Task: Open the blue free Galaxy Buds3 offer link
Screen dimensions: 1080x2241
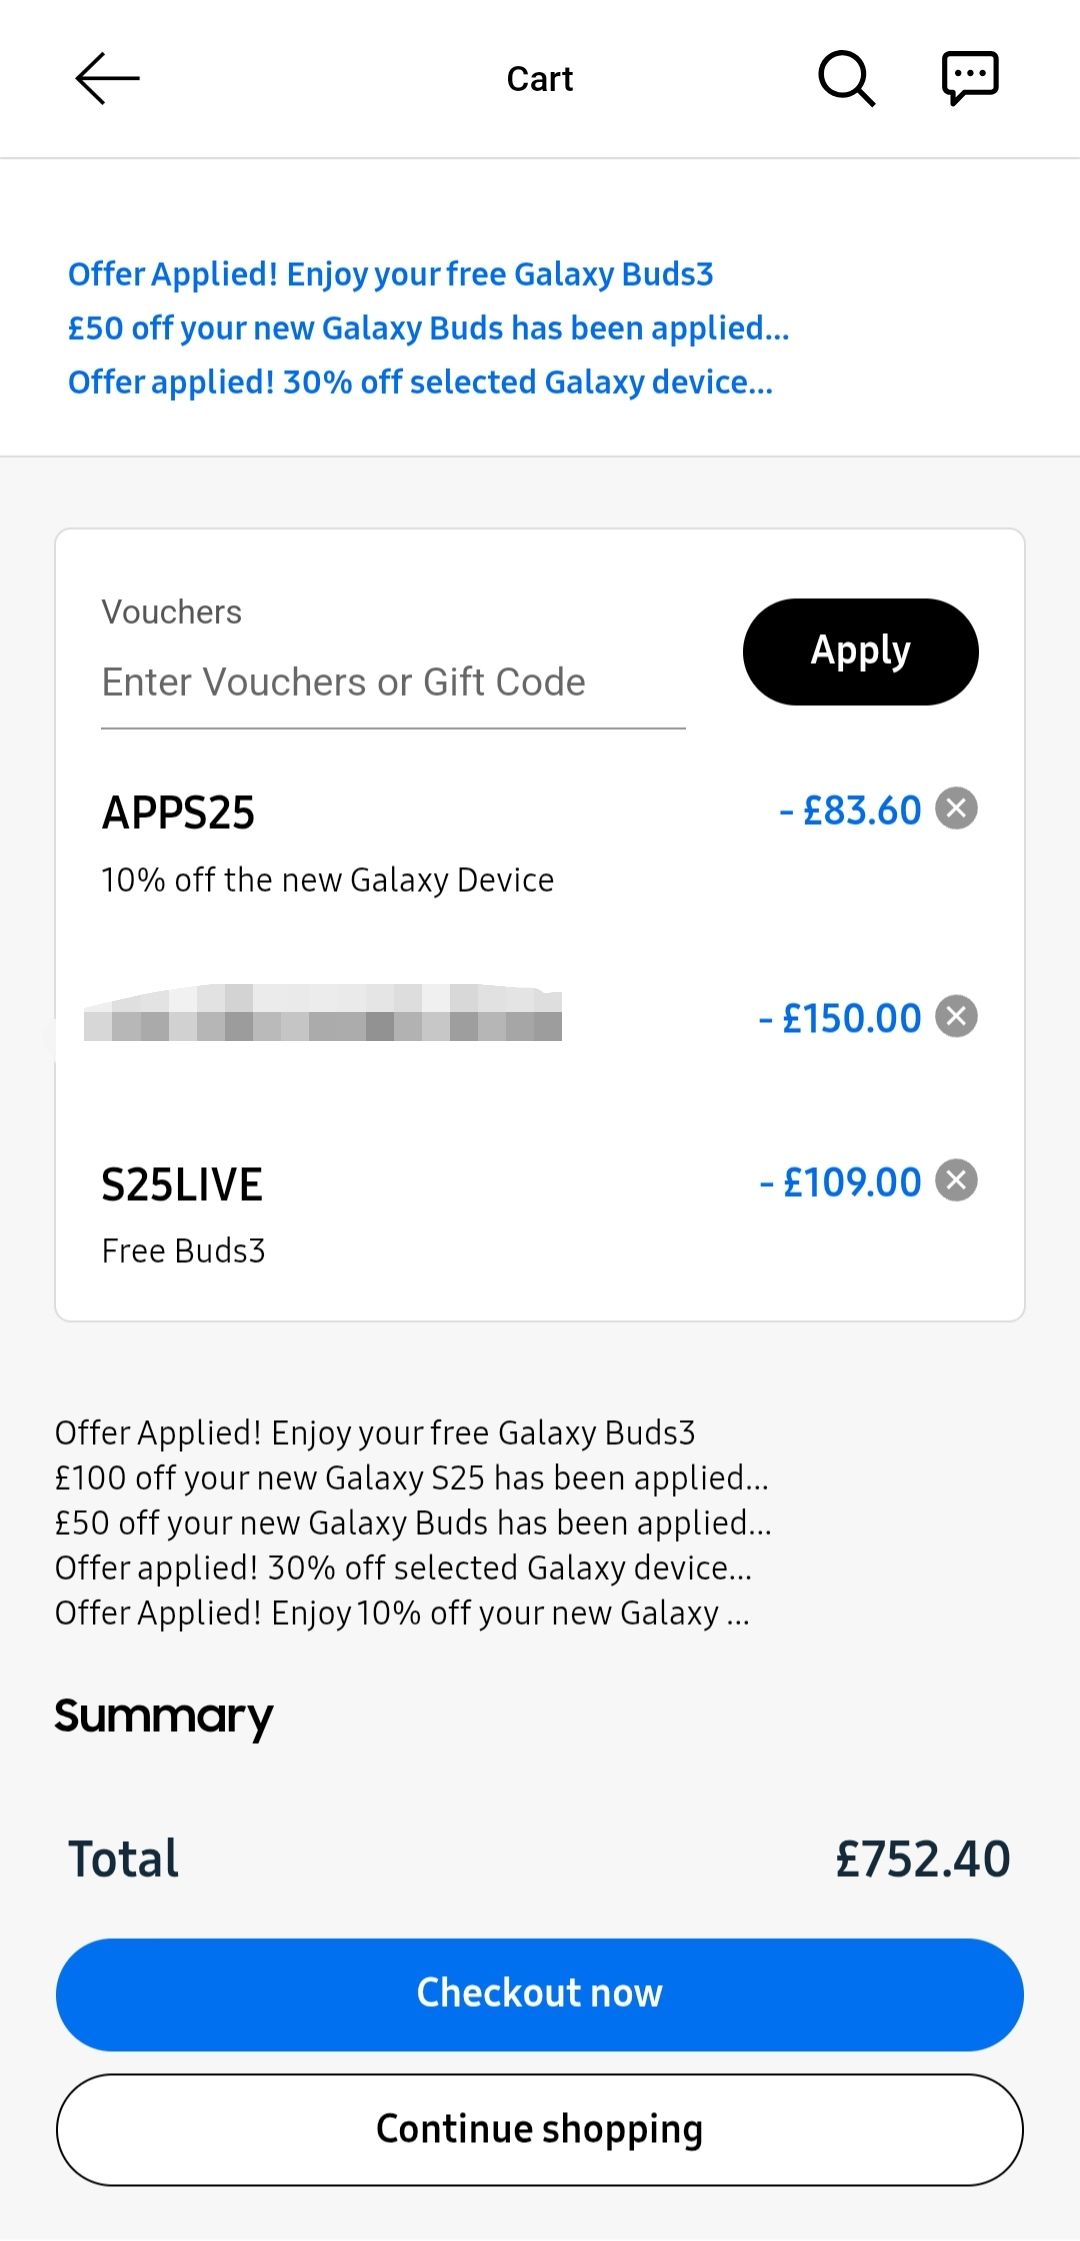Action: pyautogui.click(x=390, y=274)
